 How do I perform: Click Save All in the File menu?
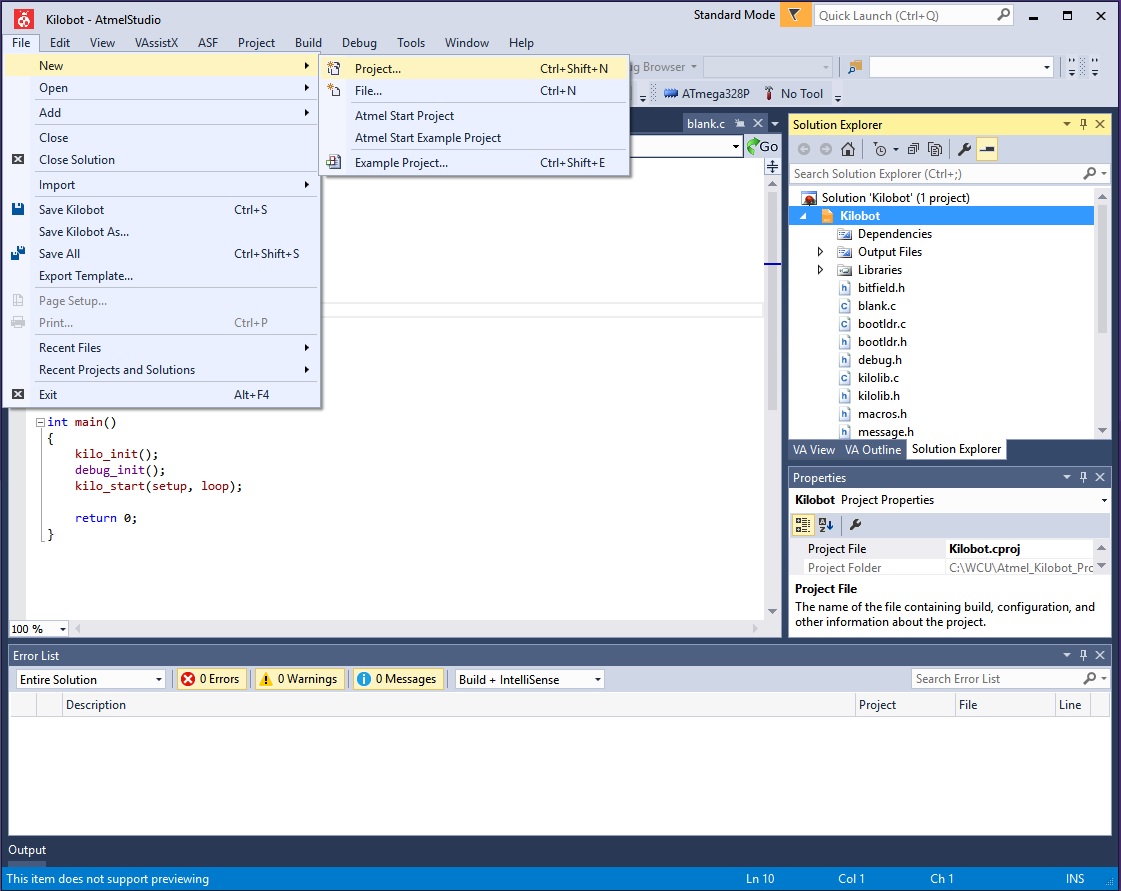click(x=162, y=254)
